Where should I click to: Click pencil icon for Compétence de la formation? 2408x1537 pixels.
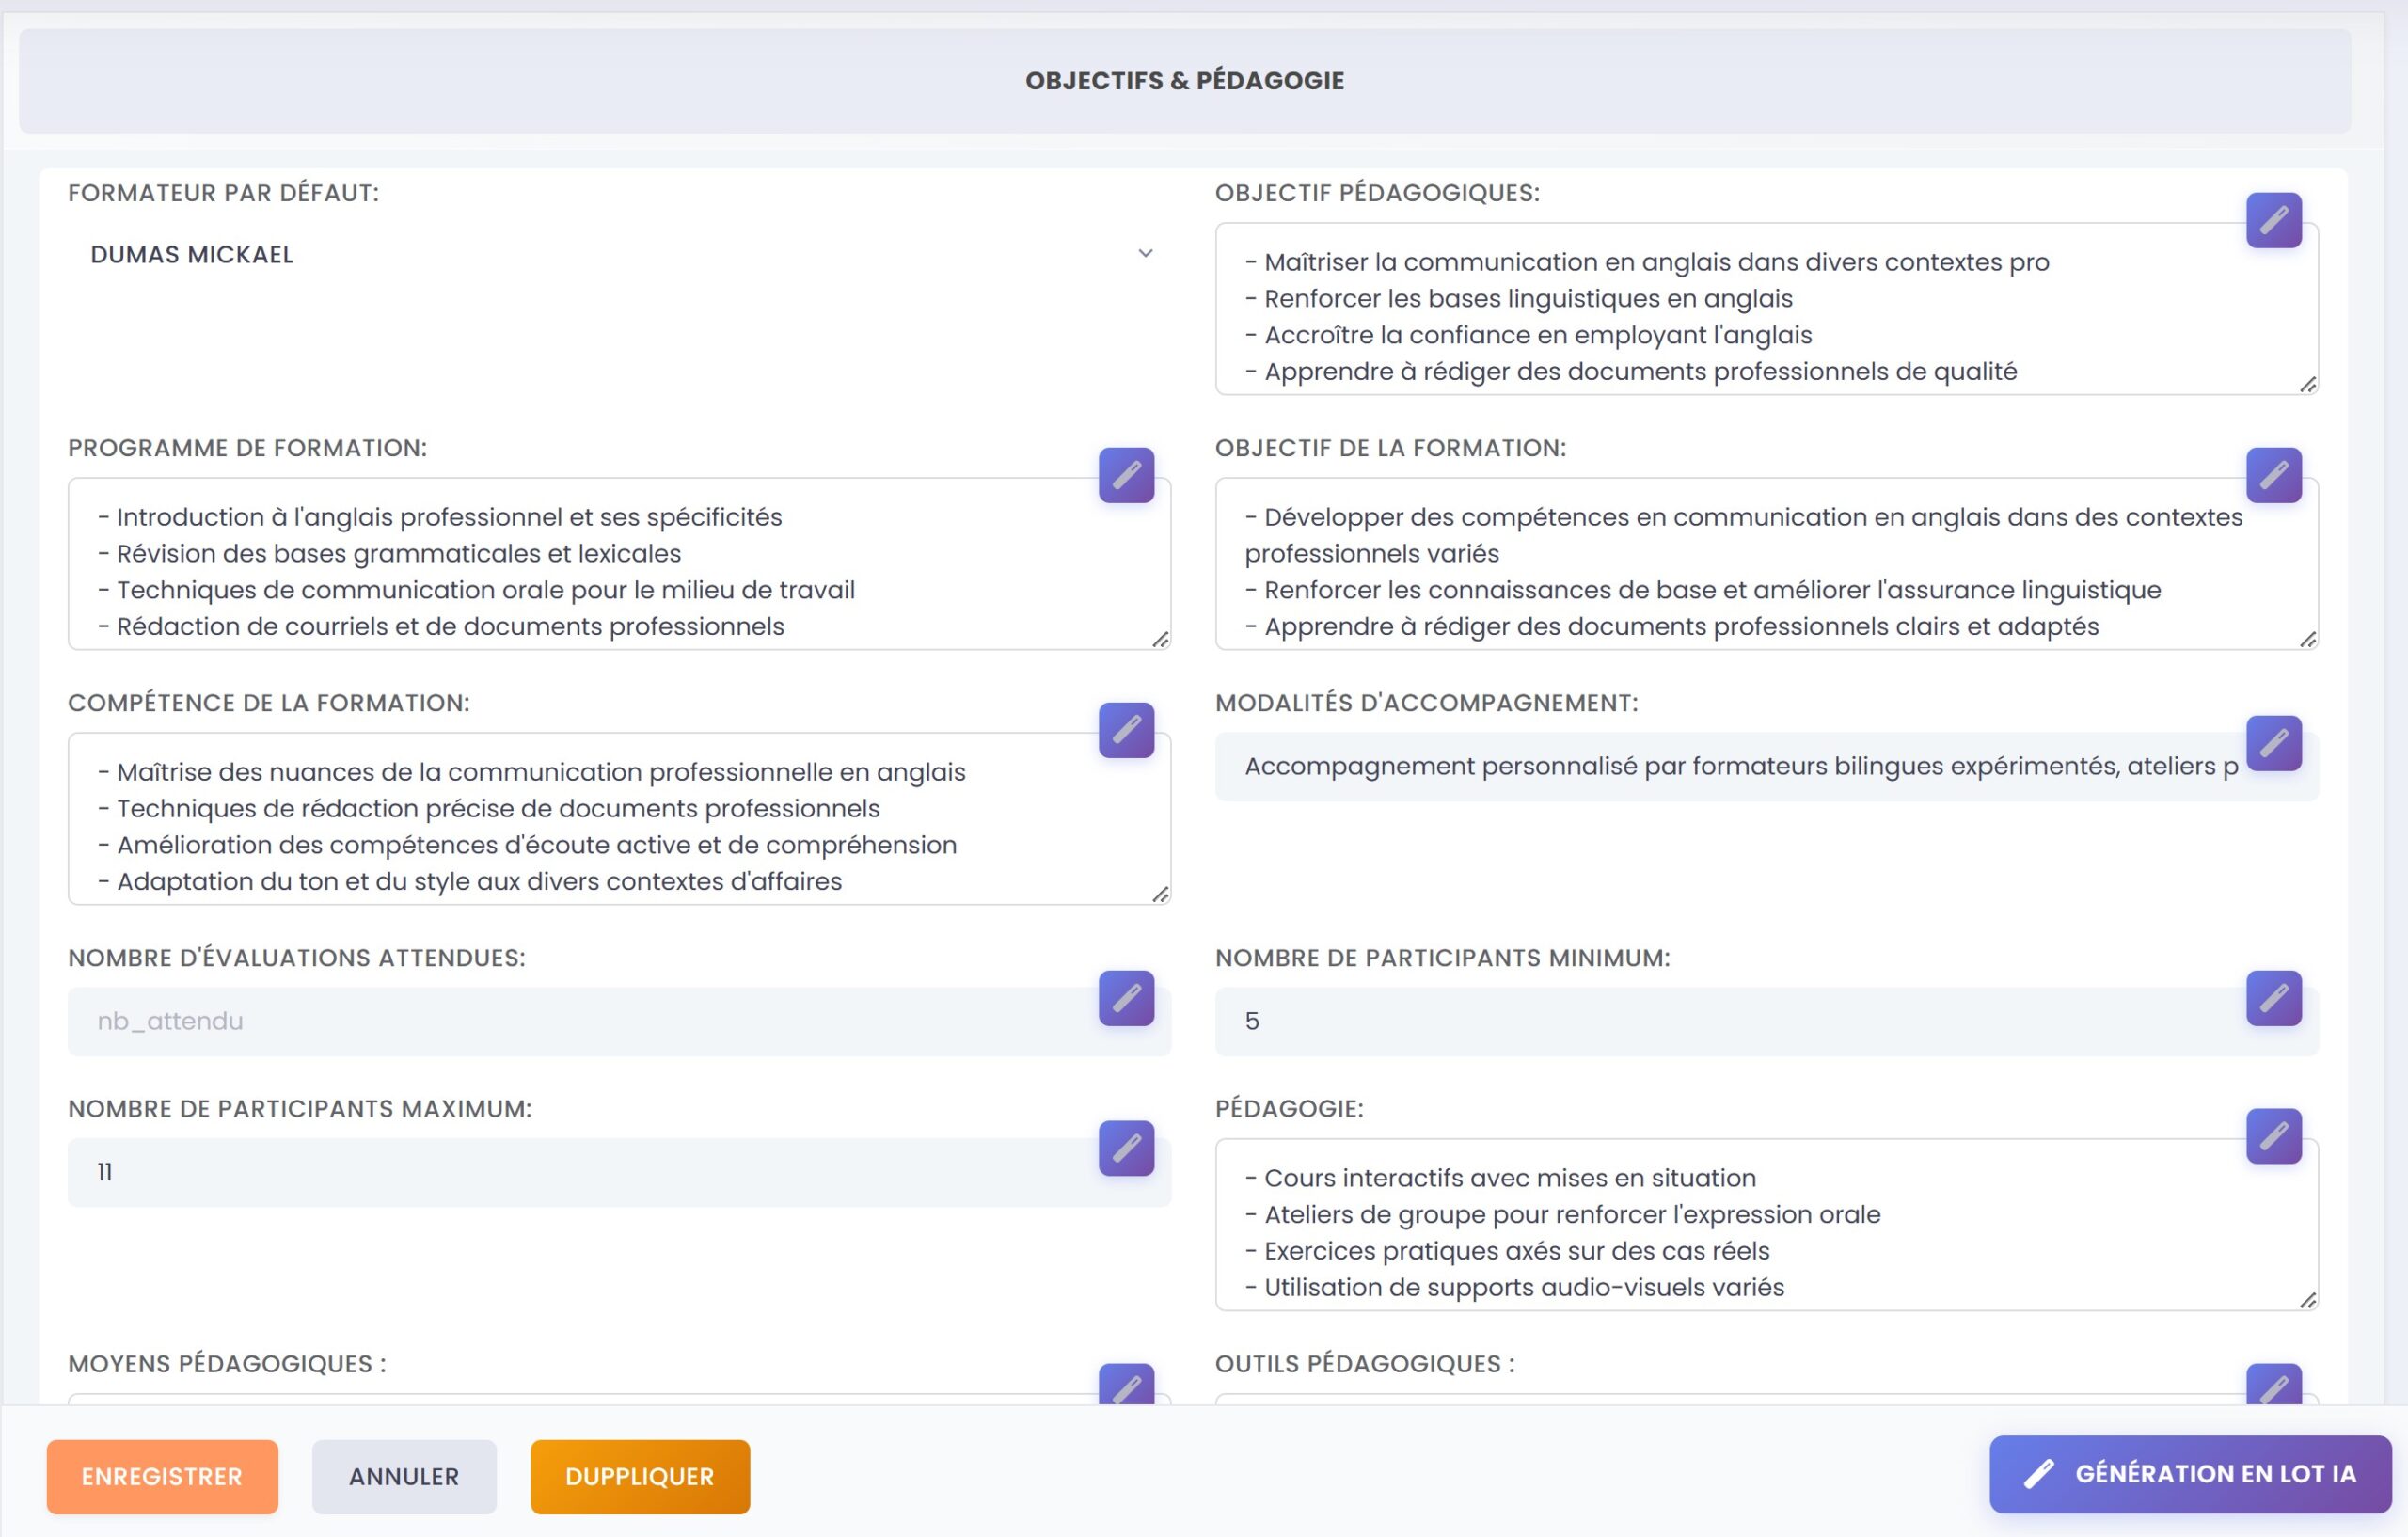click(x=1126, y=730)
